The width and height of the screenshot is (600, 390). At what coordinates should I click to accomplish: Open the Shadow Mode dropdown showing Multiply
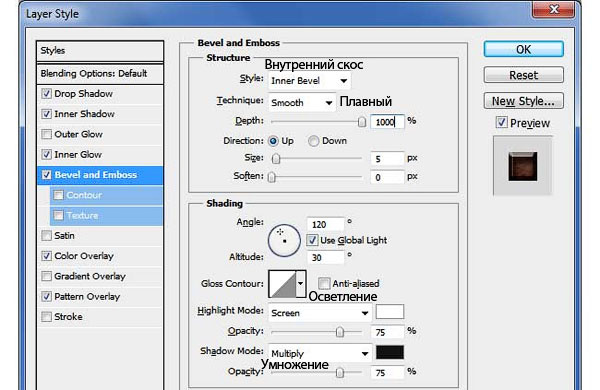[320, 353]
